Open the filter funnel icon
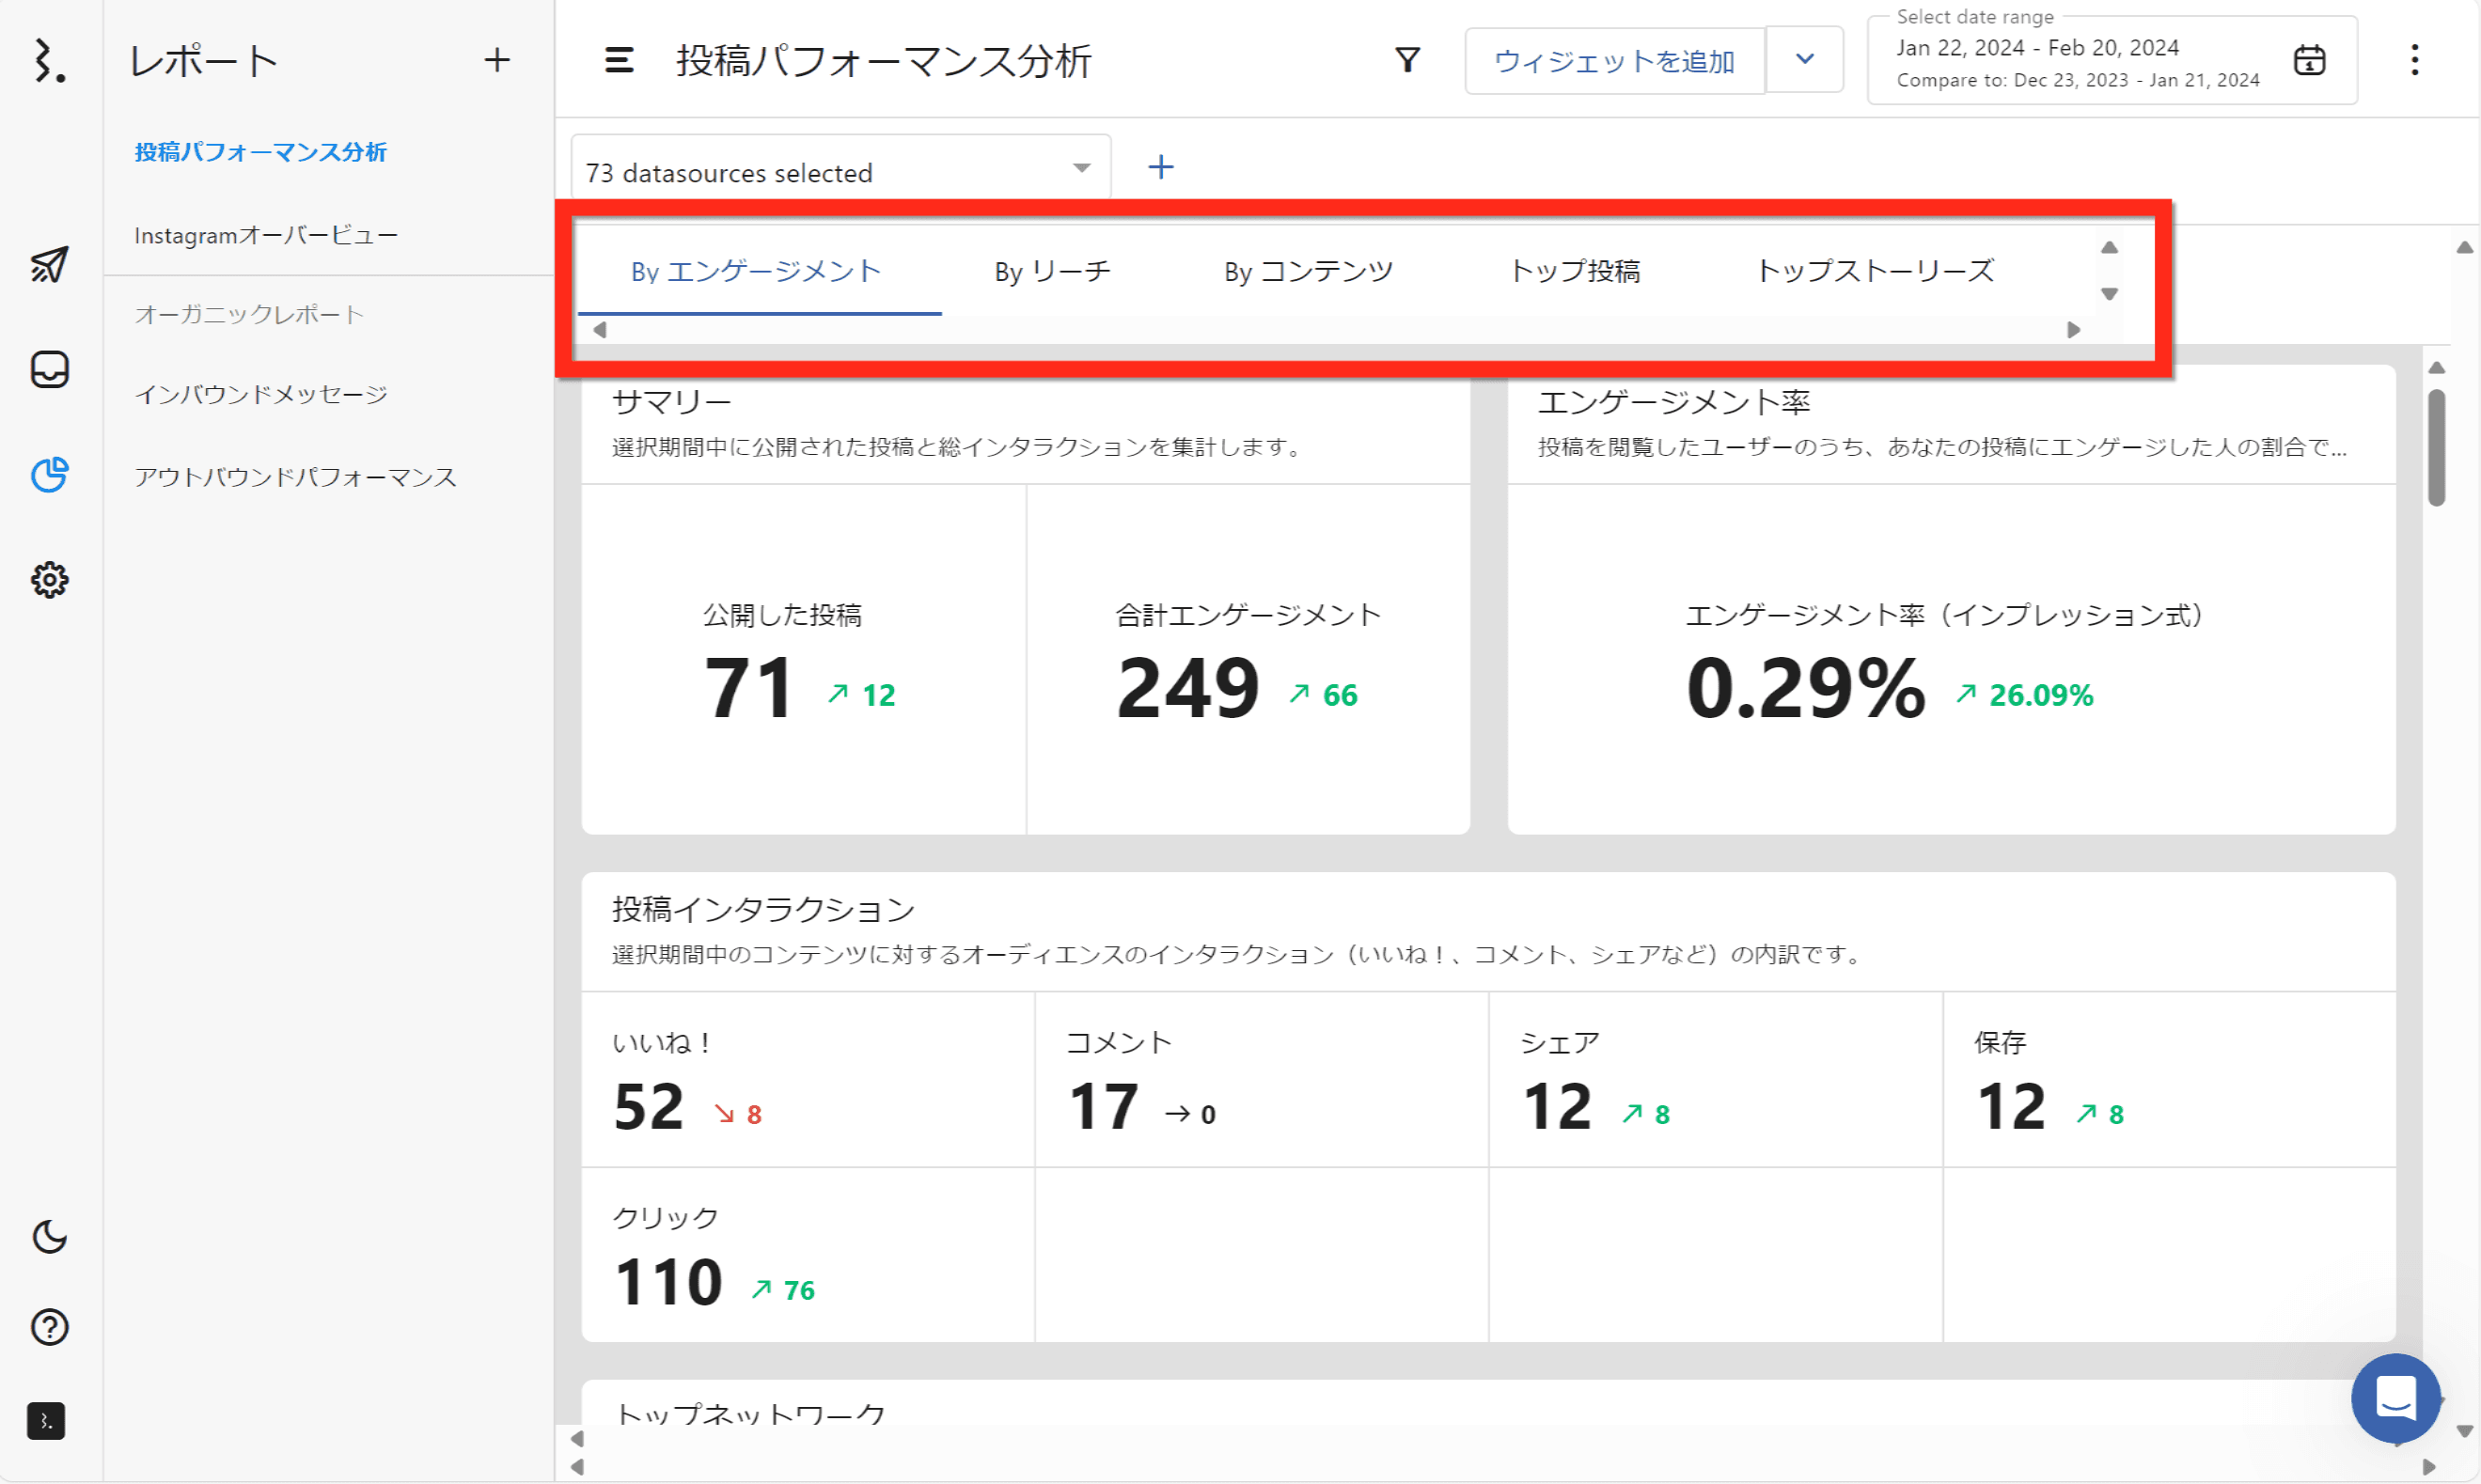This screenshot has height=1484, width=2481. tap(1407, 60)
